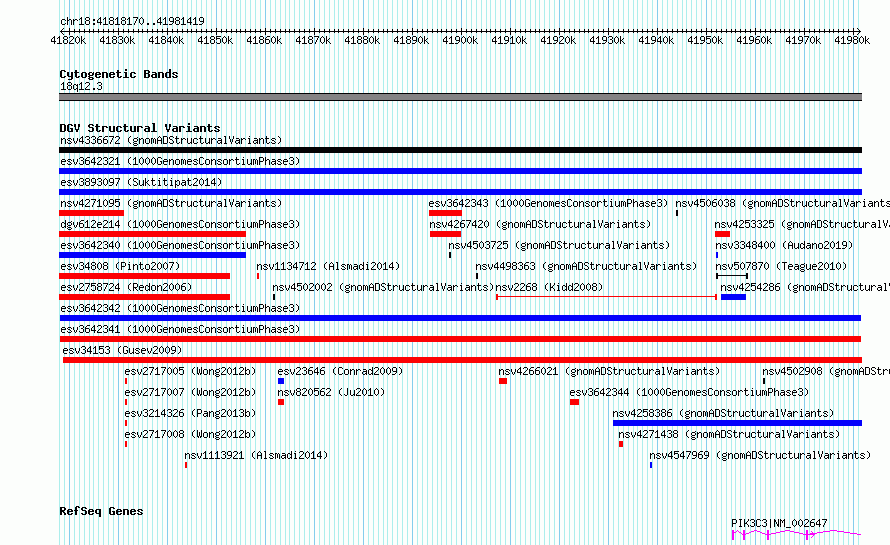Click nsv4547969 variant label

pyautogui.click(x=760, y=455)
